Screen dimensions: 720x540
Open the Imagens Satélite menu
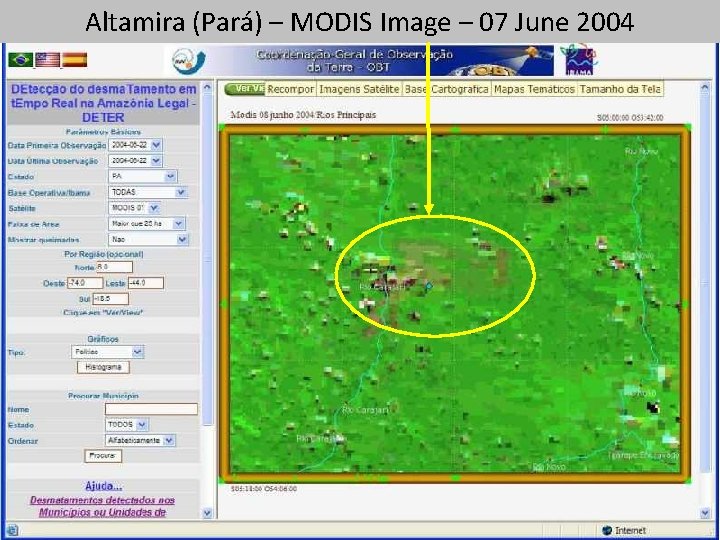[359, 89]
